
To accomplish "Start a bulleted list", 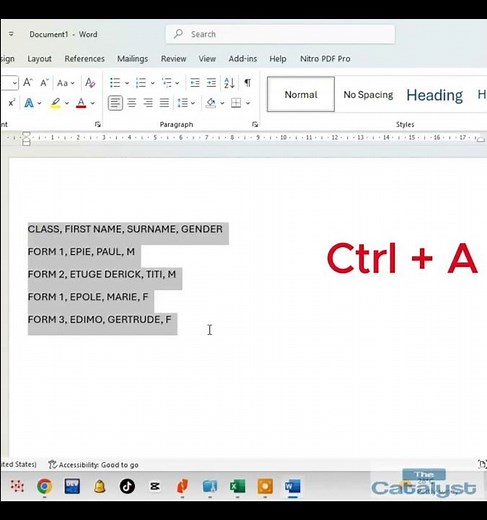I will [x=115, y=83].
